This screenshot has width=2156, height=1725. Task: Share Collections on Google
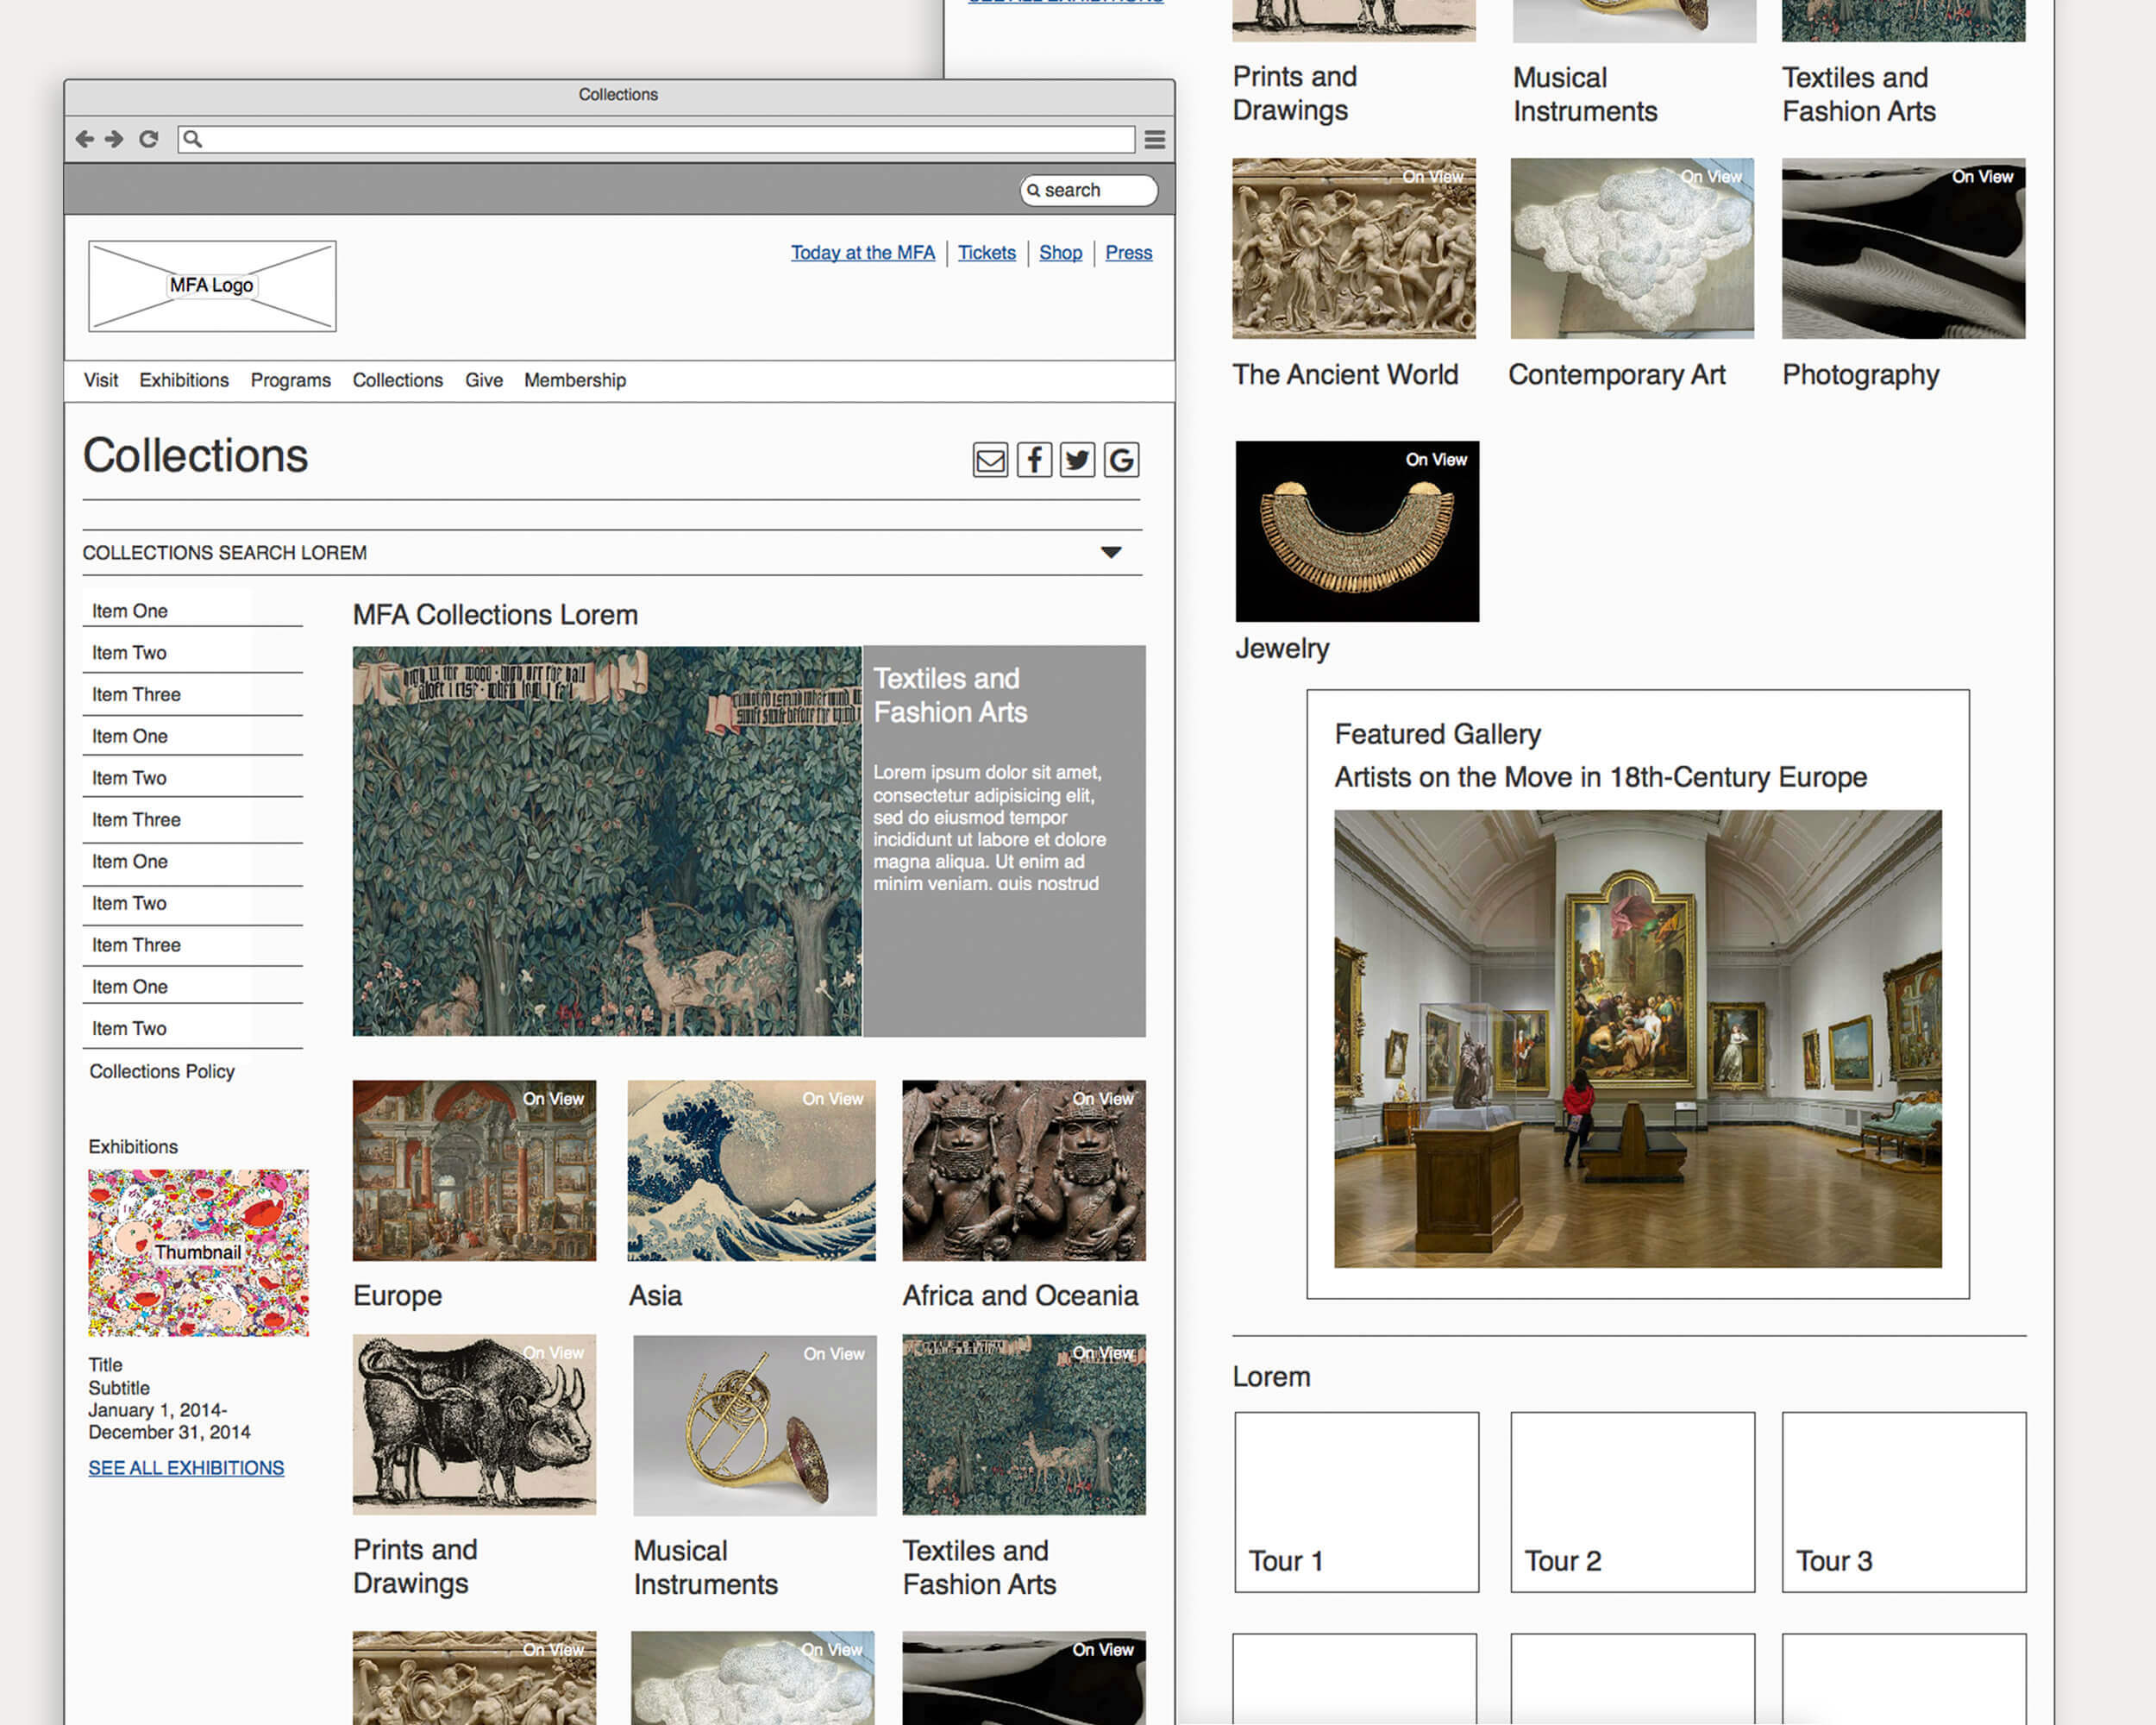pos(1121,460)
